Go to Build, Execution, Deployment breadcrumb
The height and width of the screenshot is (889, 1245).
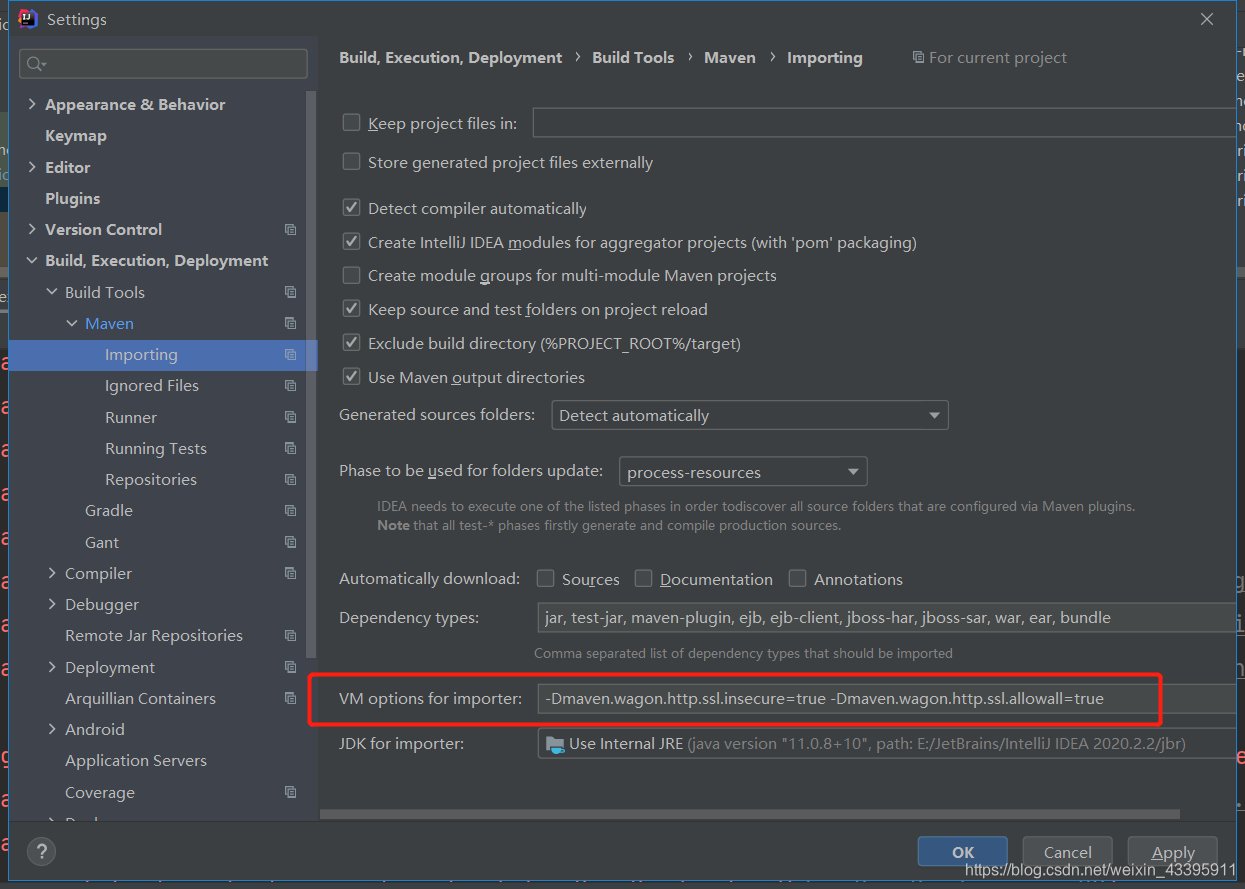451,57
